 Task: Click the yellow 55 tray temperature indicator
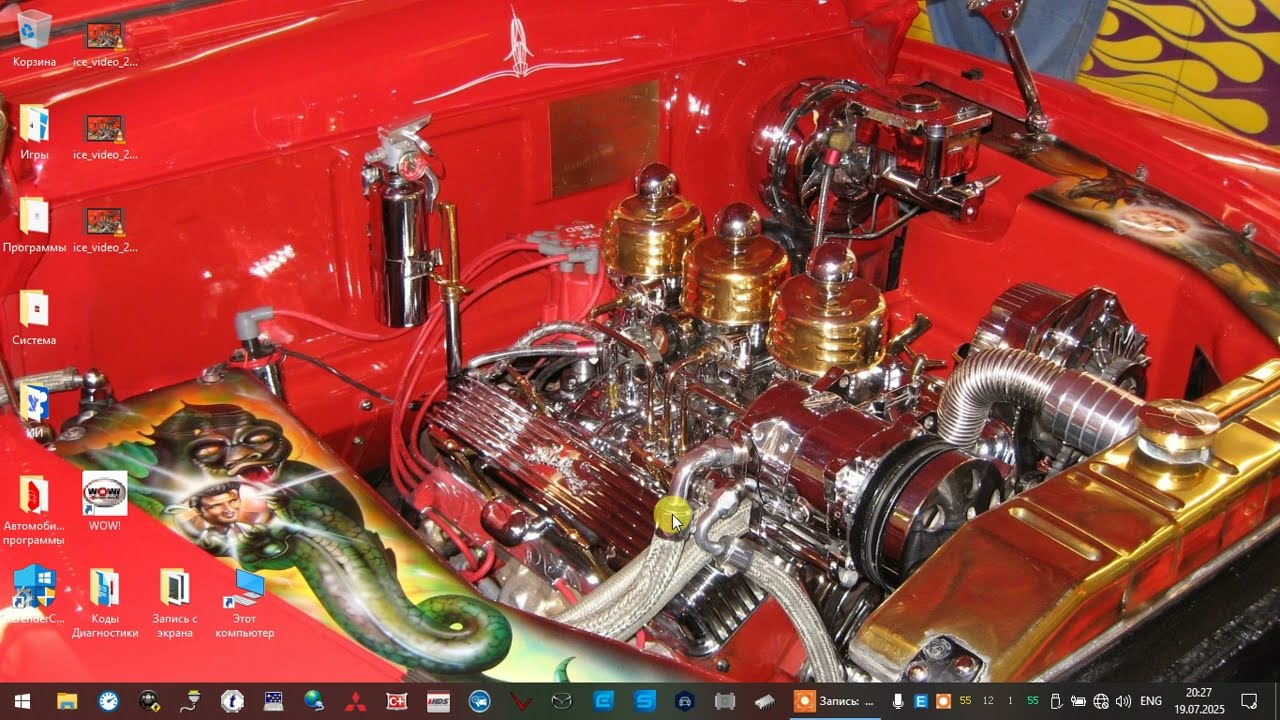point(965,701)
